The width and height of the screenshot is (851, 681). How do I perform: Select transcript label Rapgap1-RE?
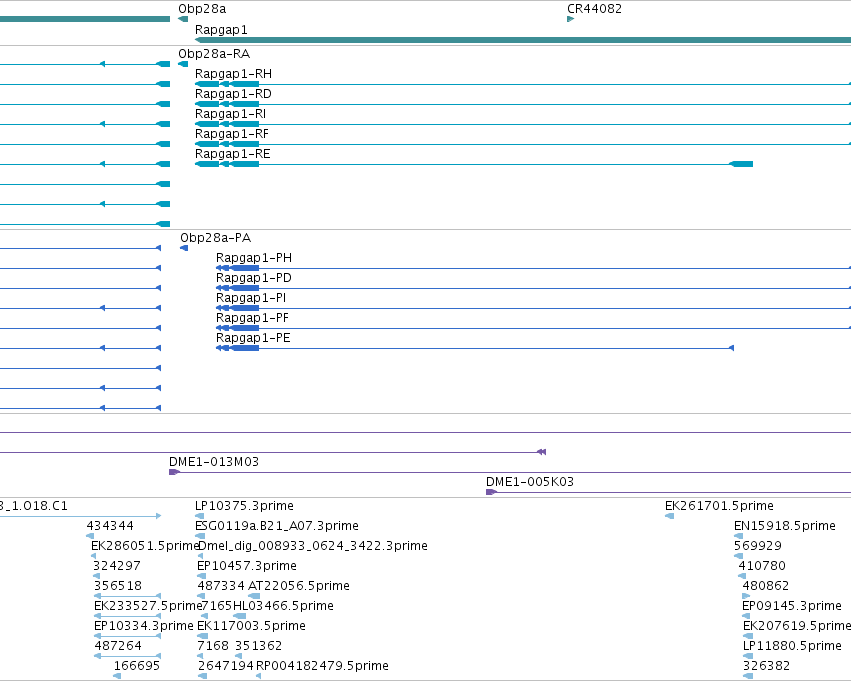232,154
